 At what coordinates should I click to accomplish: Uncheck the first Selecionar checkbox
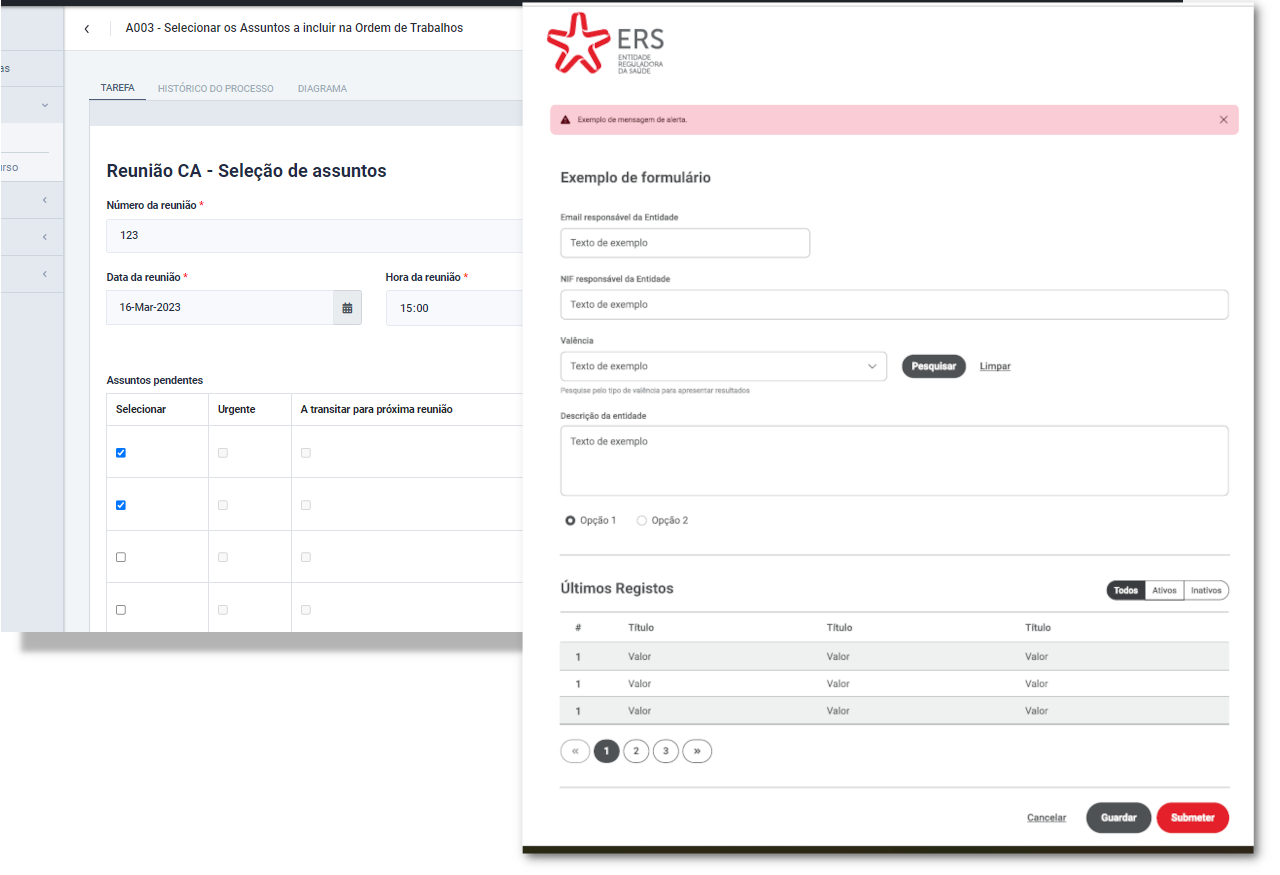tap(121, 453)
